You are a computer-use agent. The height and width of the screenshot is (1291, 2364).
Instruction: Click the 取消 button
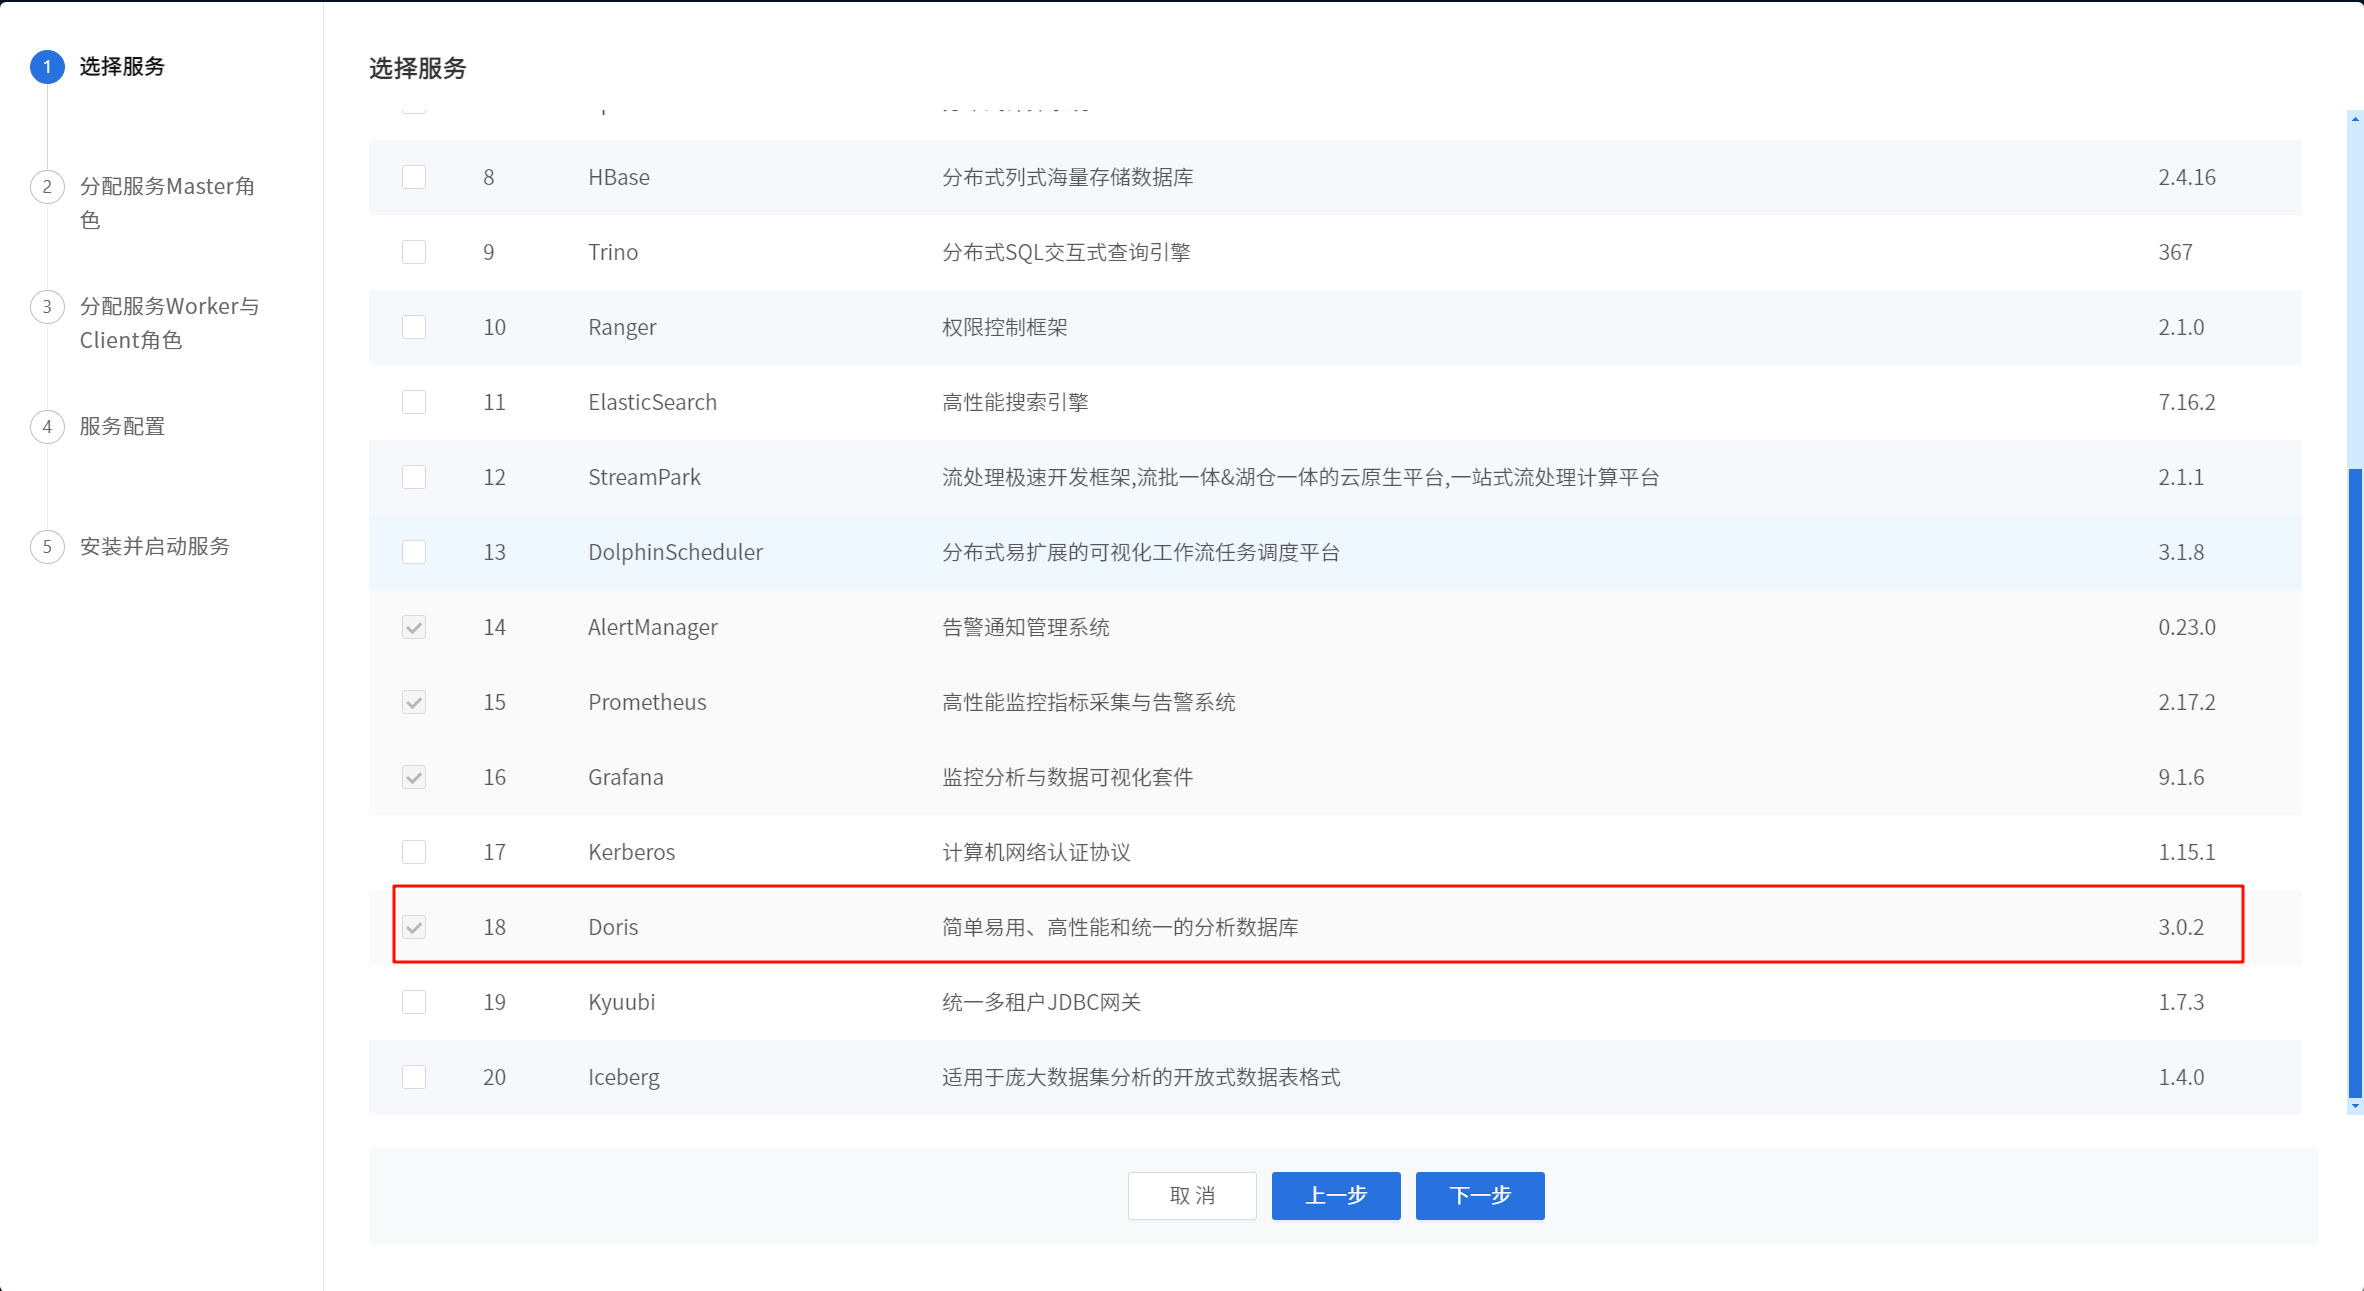(x=1192, y=1195)
